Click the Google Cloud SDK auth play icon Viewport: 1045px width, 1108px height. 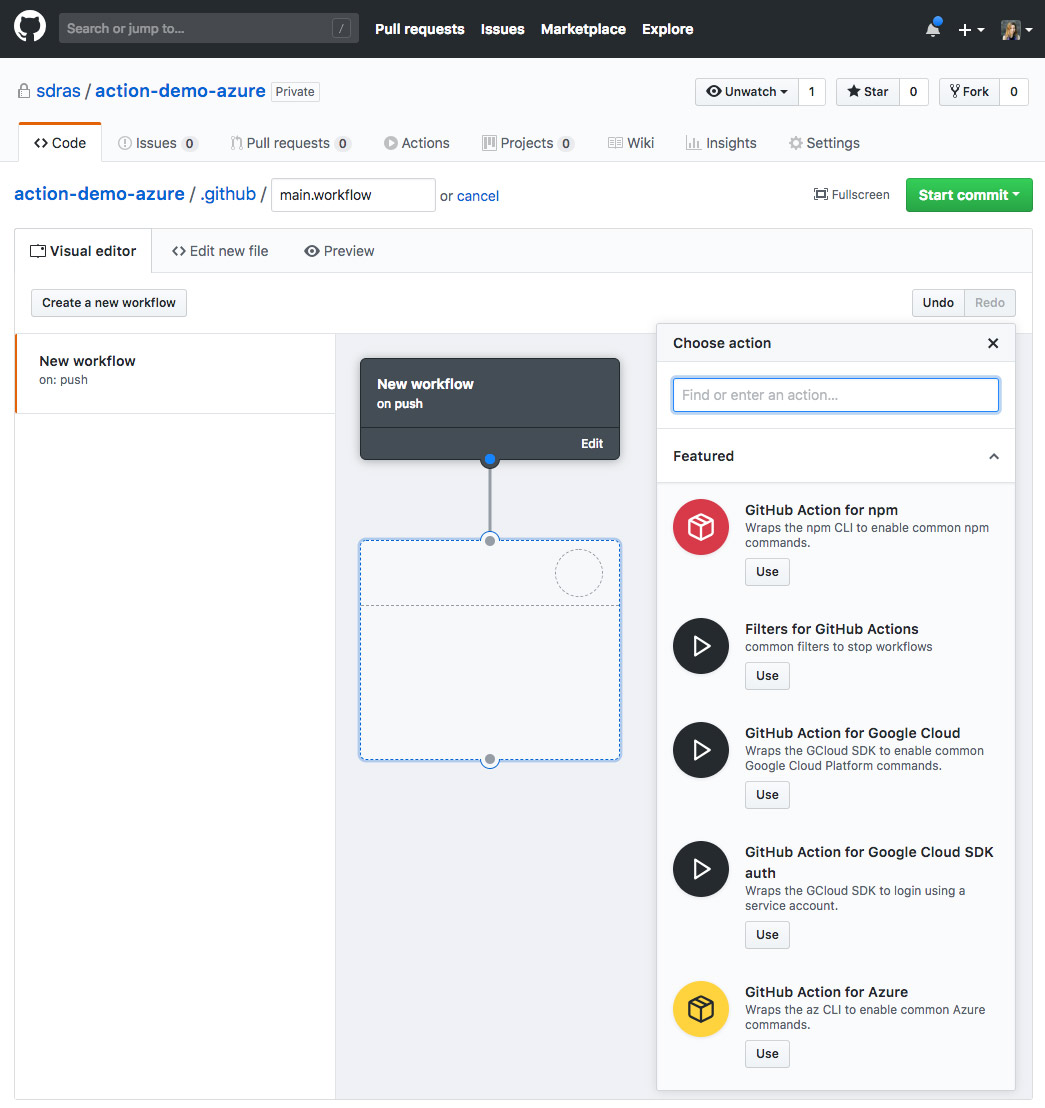[700, 868]
